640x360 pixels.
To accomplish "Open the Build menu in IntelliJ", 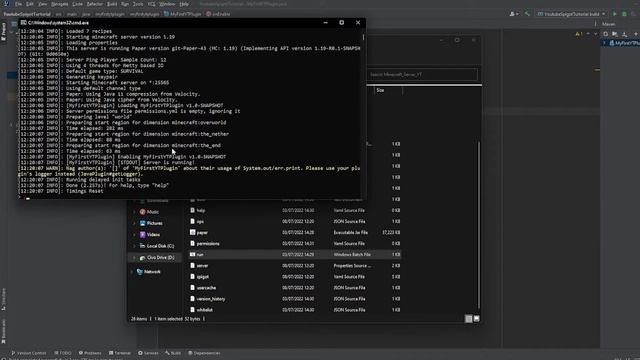I will (x=112, y=4).
